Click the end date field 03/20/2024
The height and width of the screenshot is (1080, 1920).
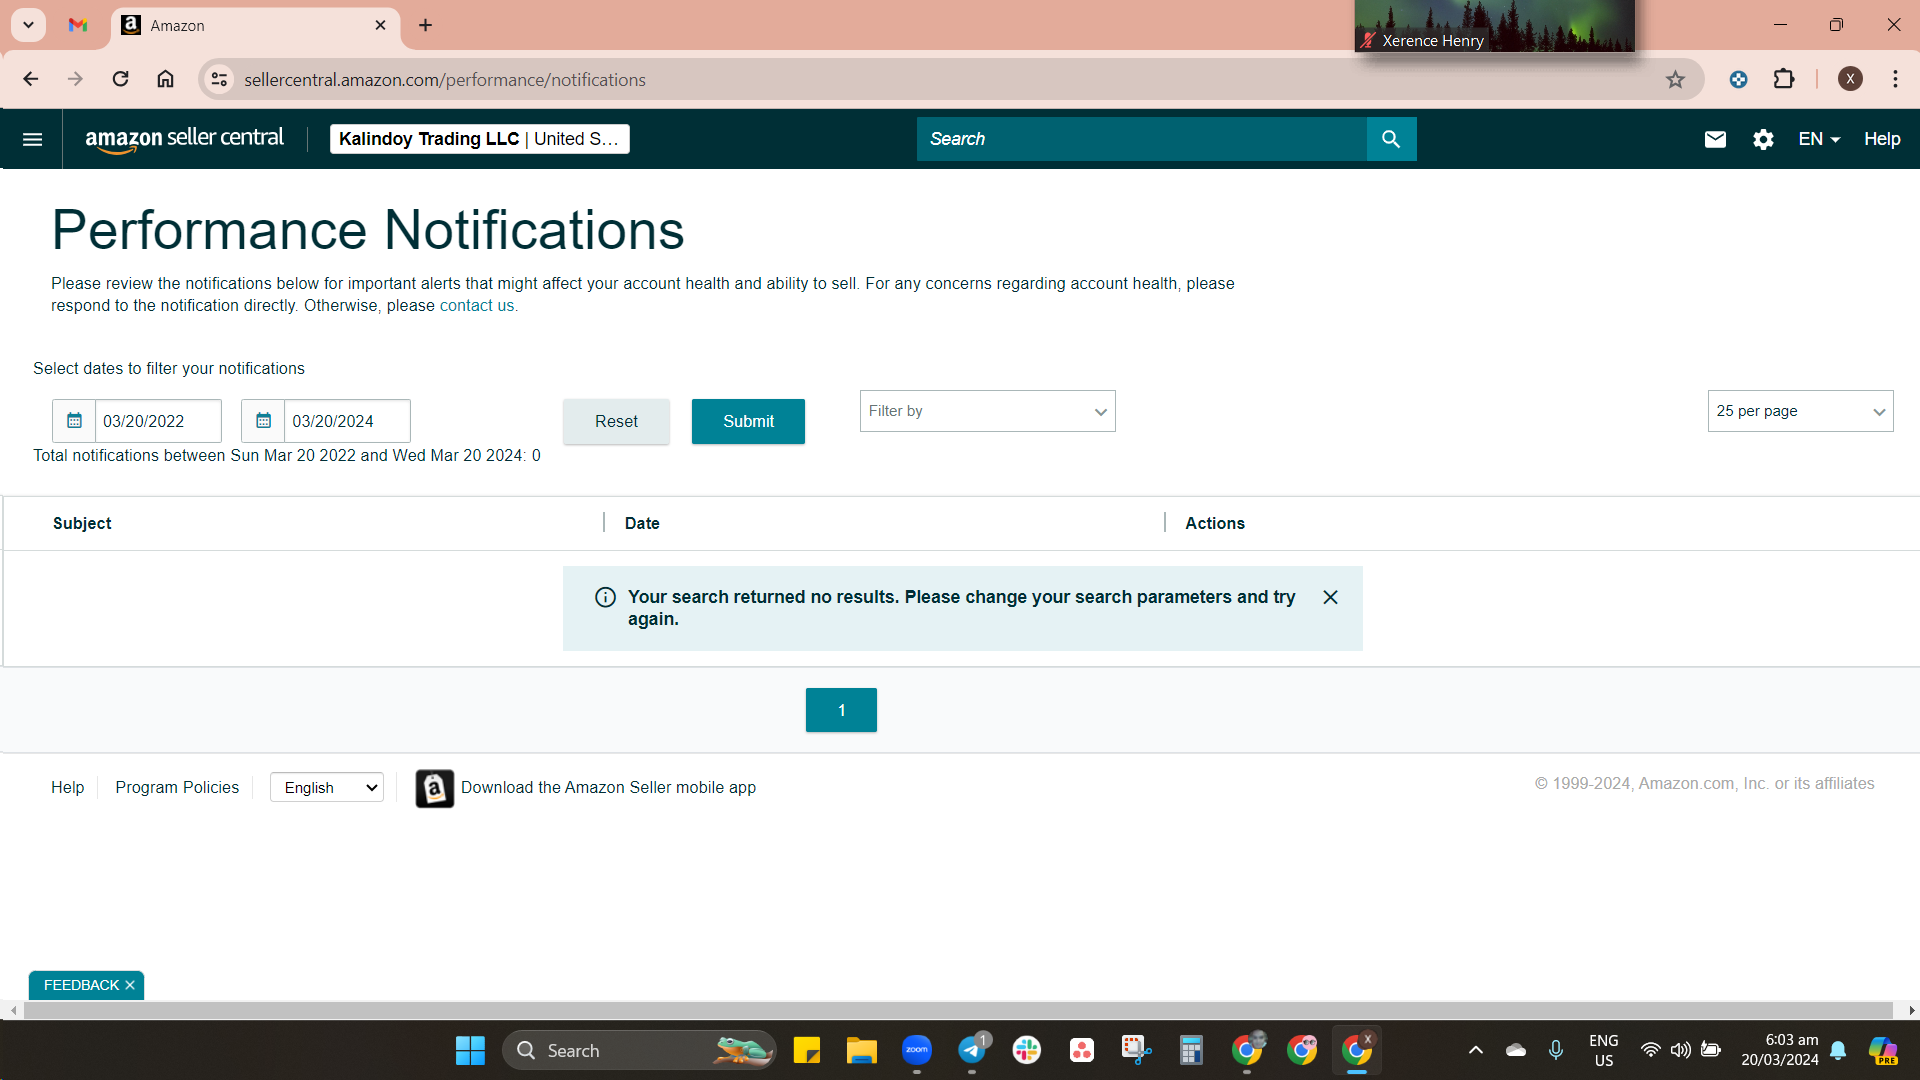[347, 421]
